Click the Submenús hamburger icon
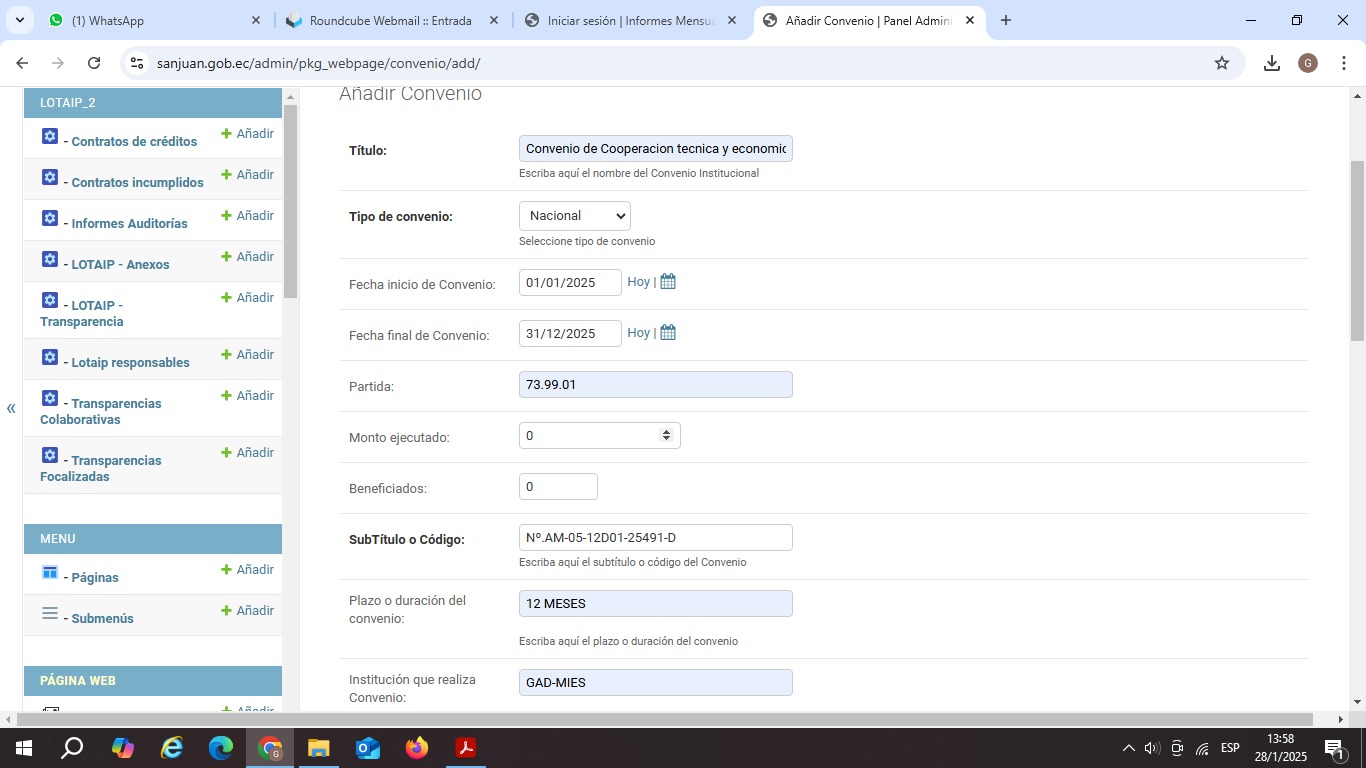 (50, 614)
